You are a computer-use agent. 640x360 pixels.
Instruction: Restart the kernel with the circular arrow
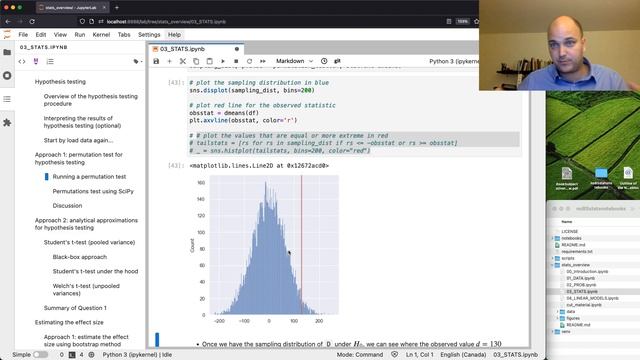point(249,61)
